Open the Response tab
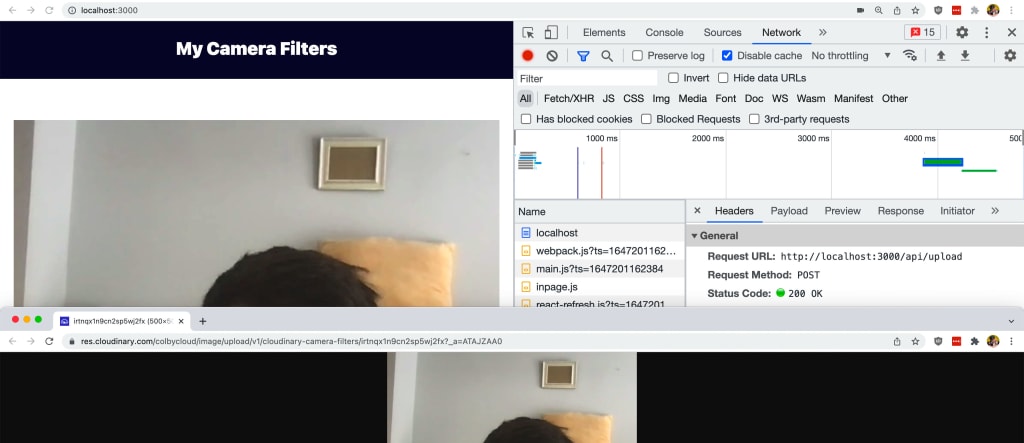This screenshot has width=1024, height=443. (901, 210)
